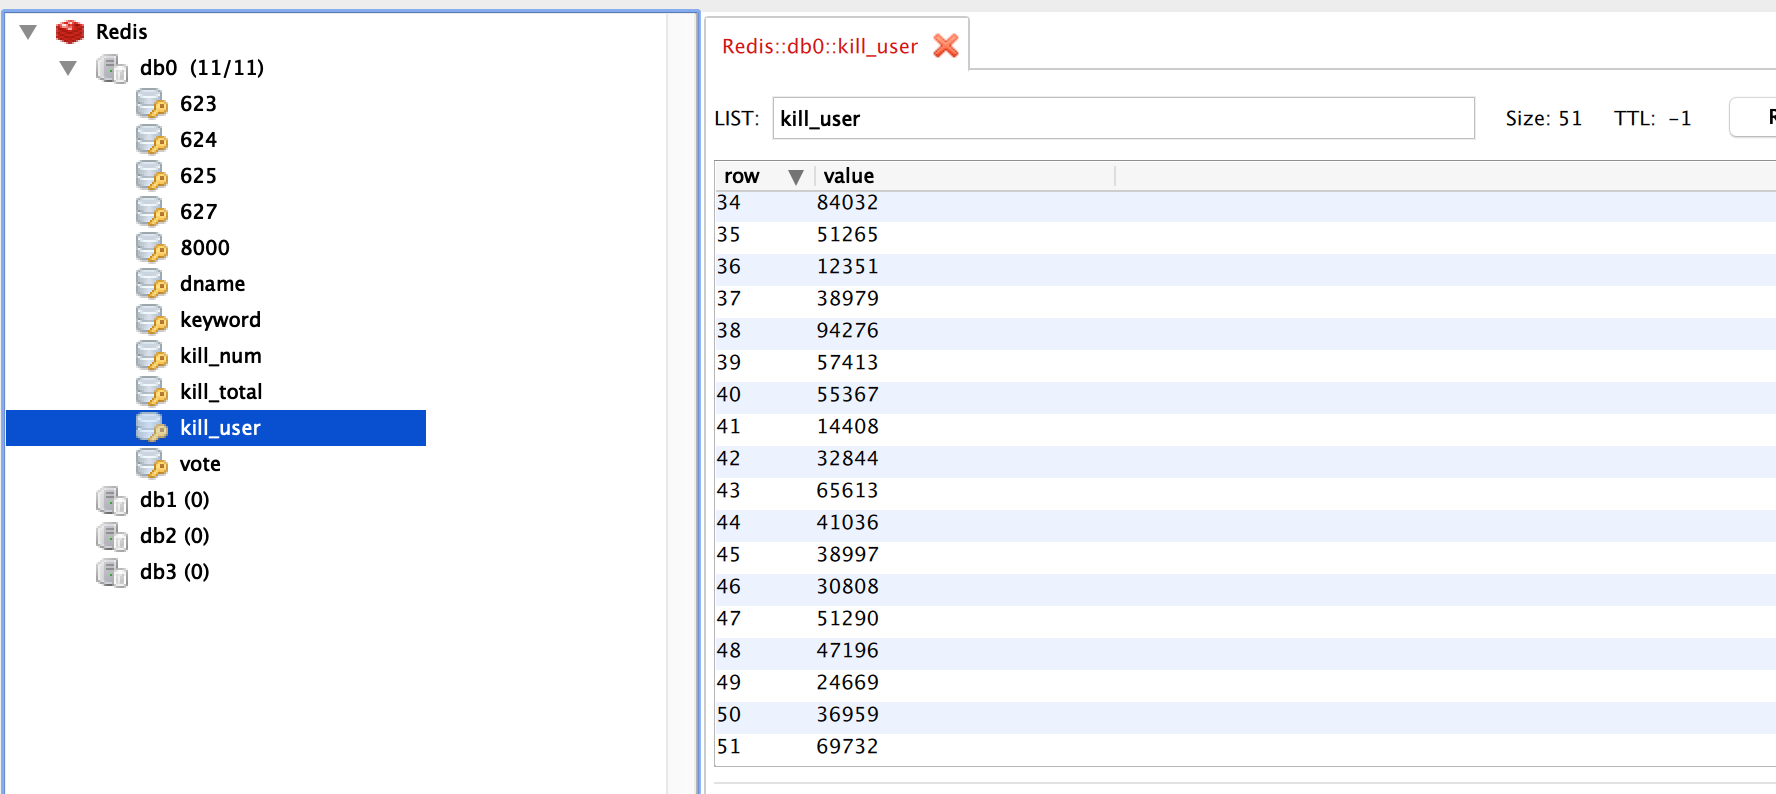The width and height of the screenshot is (1776, 794).
Task: Click the key icon beside 8000
Action: tap(151, 248)
